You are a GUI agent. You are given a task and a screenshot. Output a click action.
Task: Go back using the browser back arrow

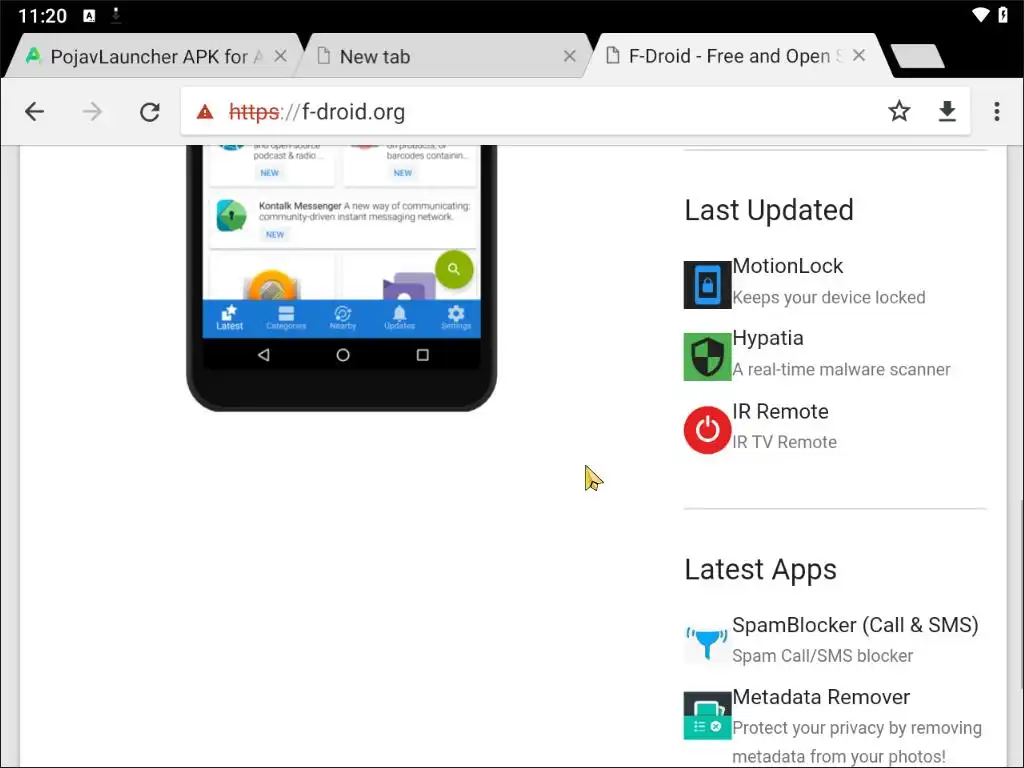click(x=35, y=112)
